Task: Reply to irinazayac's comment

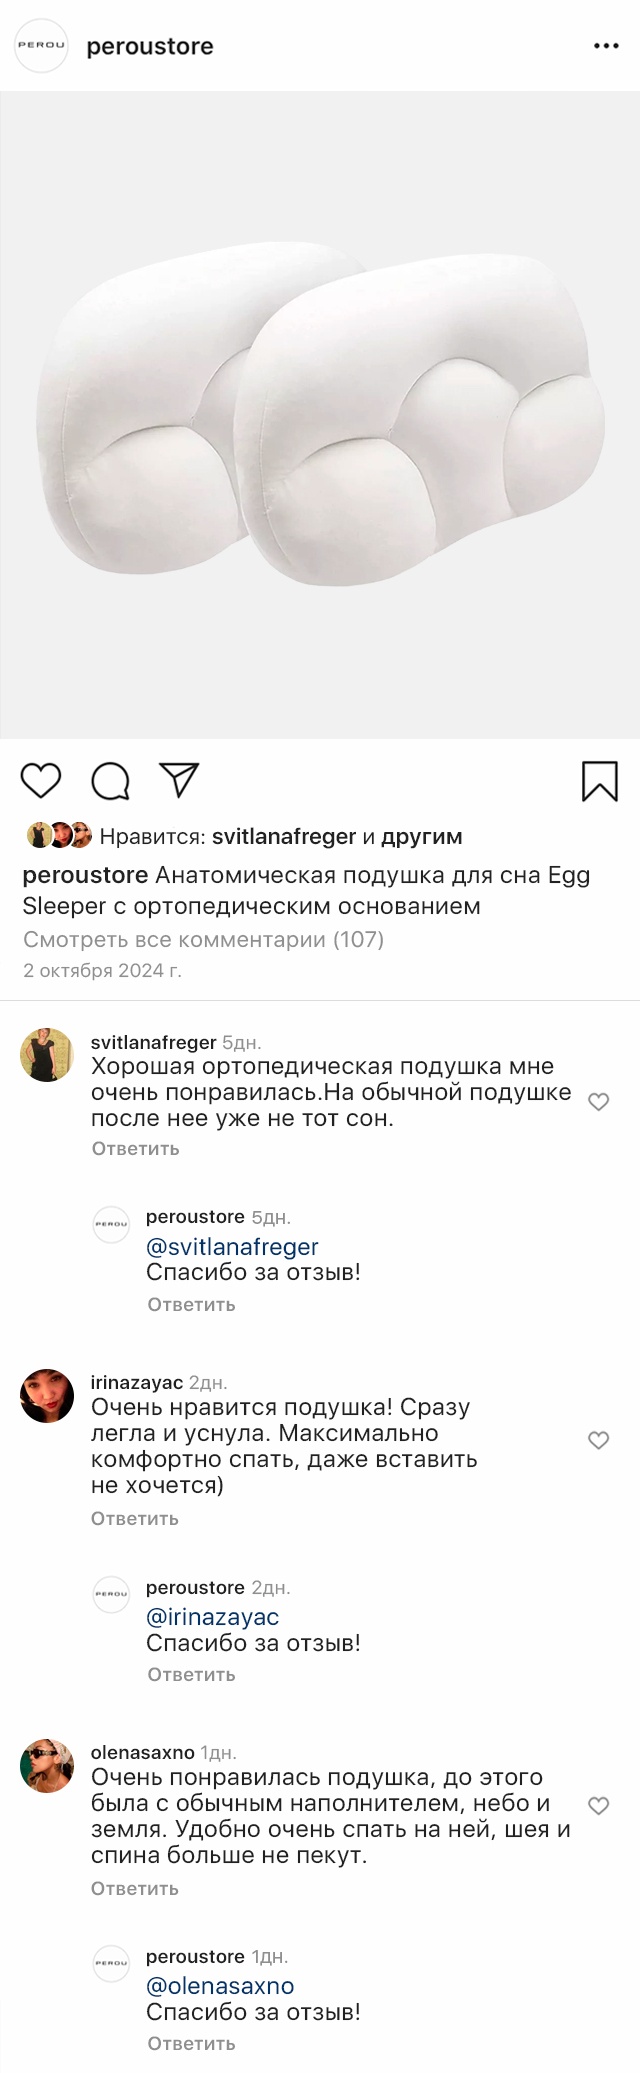Action: (135, 1518)
